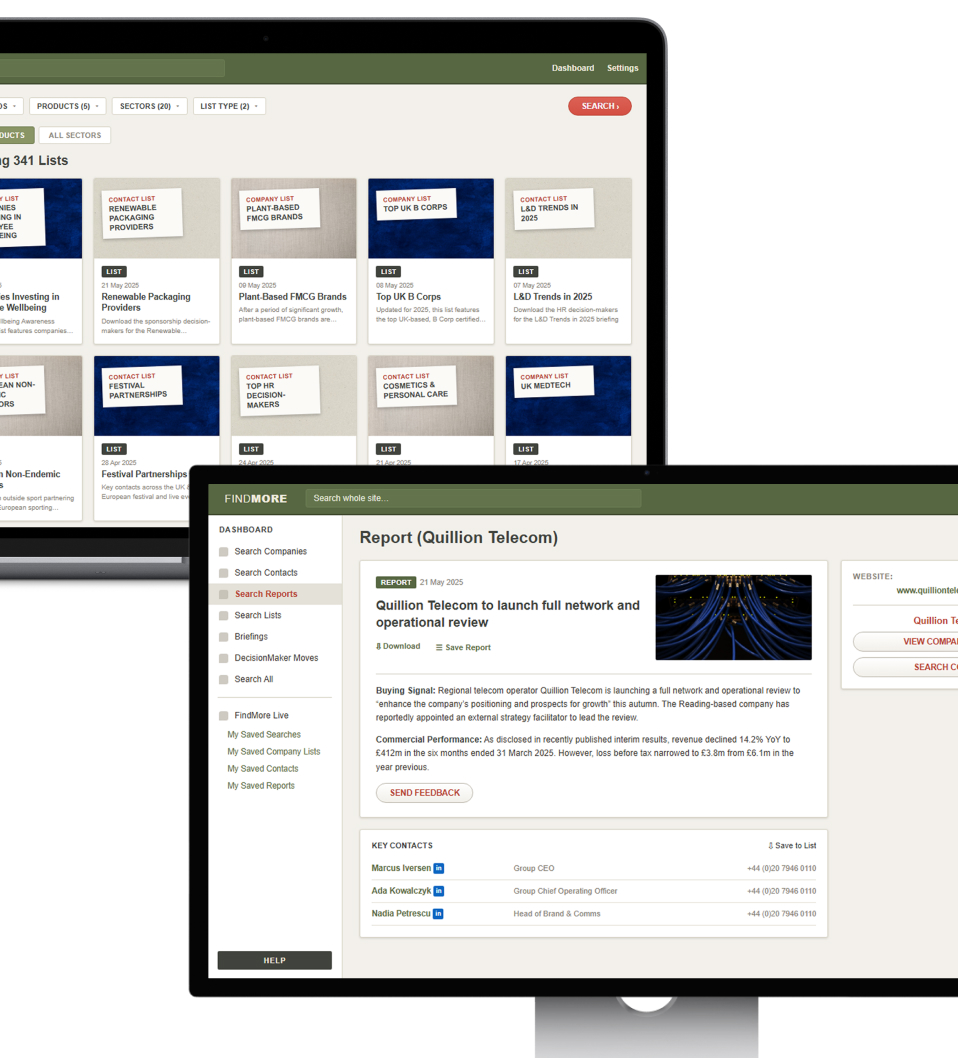Click Ada Kowalczyk contact name
Viewport: 958px width, 1058px height.
(401, 891)
